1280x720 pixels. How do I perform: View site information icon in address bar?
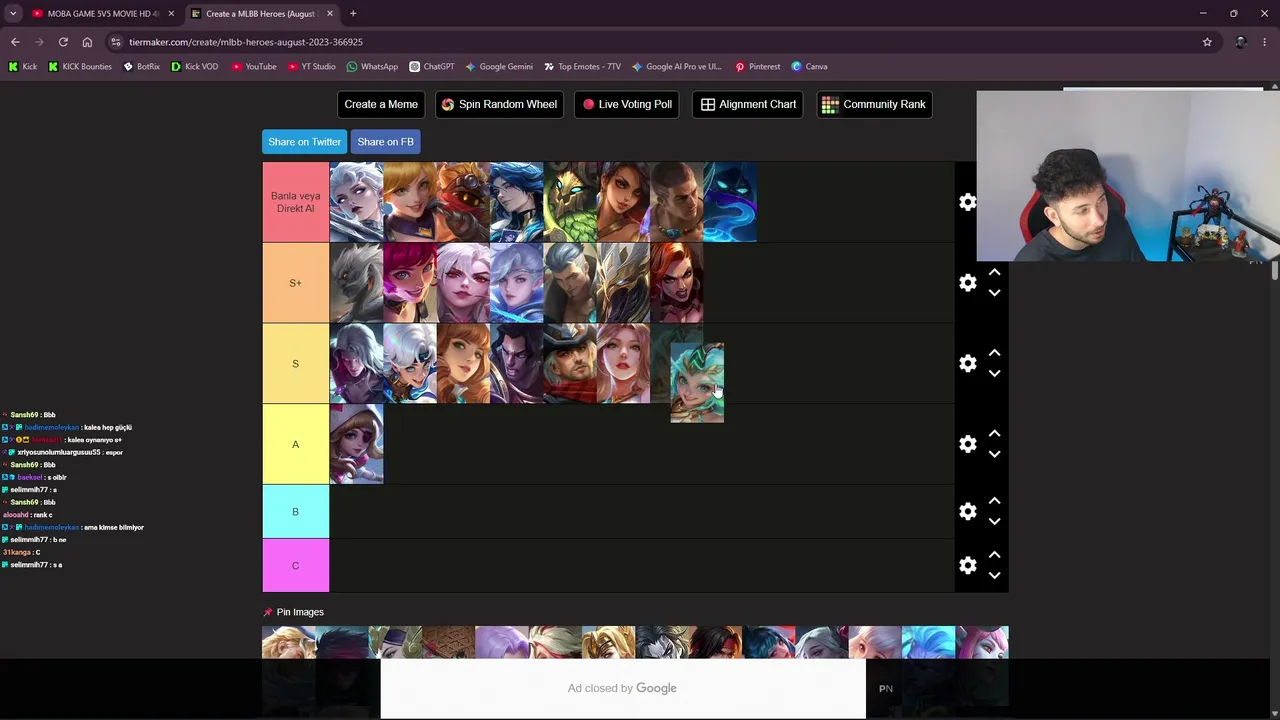[116, 42]
